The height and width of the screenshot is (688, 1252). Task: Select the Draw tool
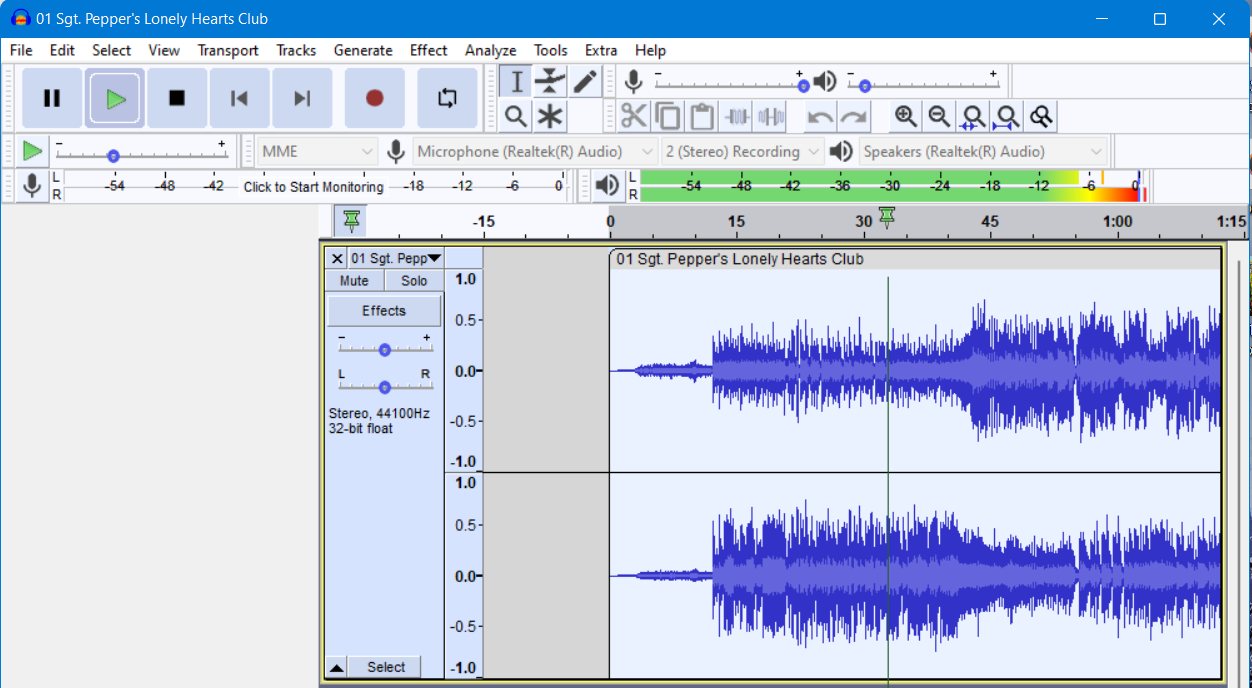(585, 81)
